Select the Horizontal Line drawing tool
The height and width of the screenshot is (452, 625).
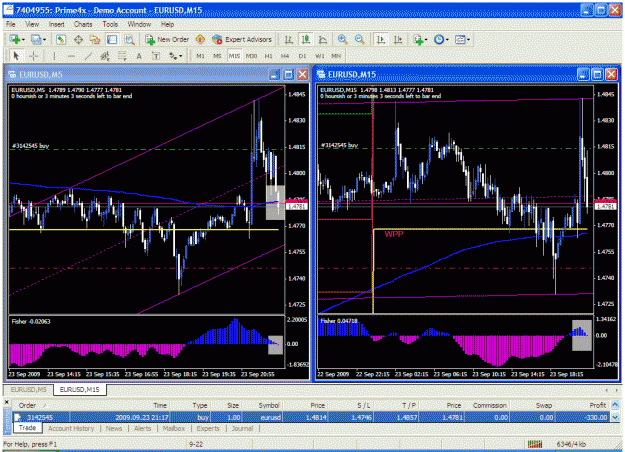(x=71, y=56)
